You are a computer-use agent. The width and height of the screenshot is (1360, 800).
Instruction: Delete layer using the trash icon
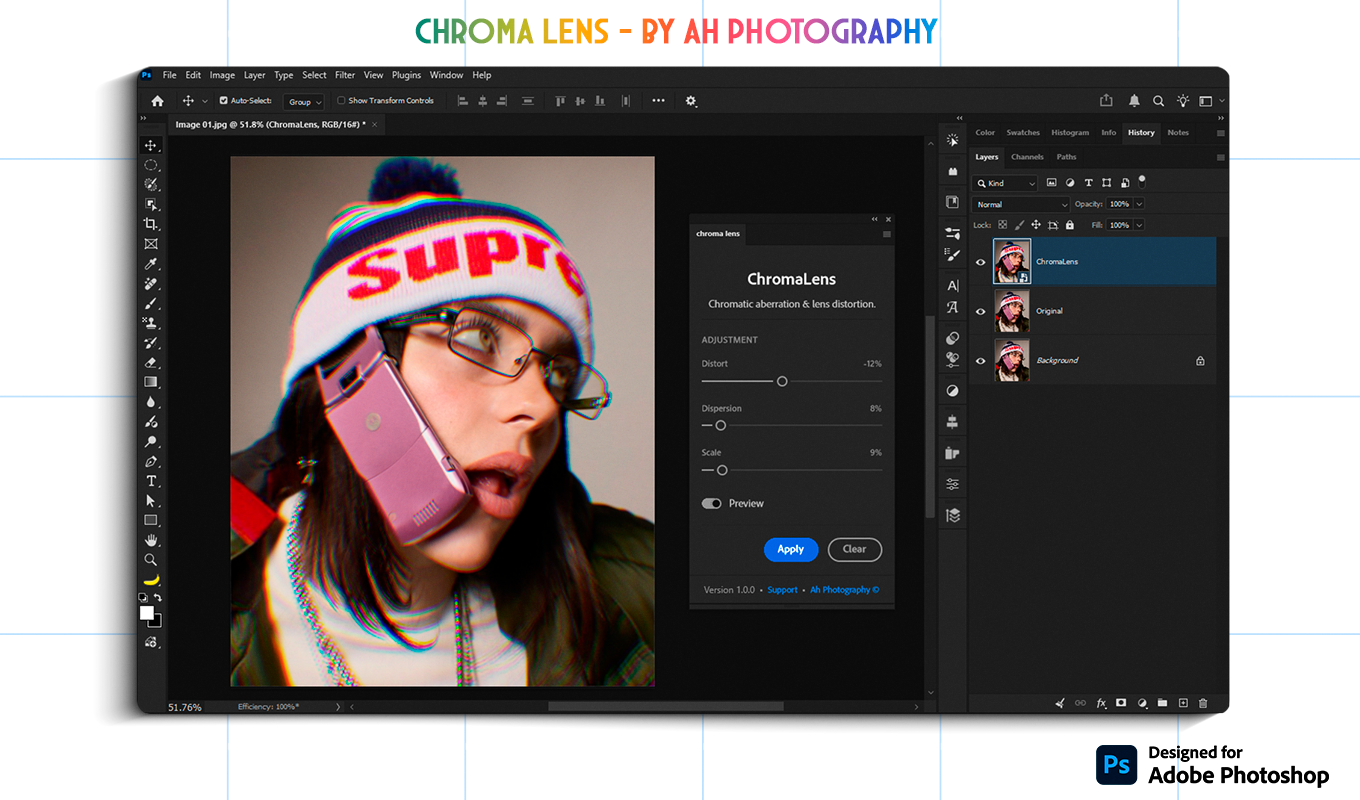[x=1203, y=703]
